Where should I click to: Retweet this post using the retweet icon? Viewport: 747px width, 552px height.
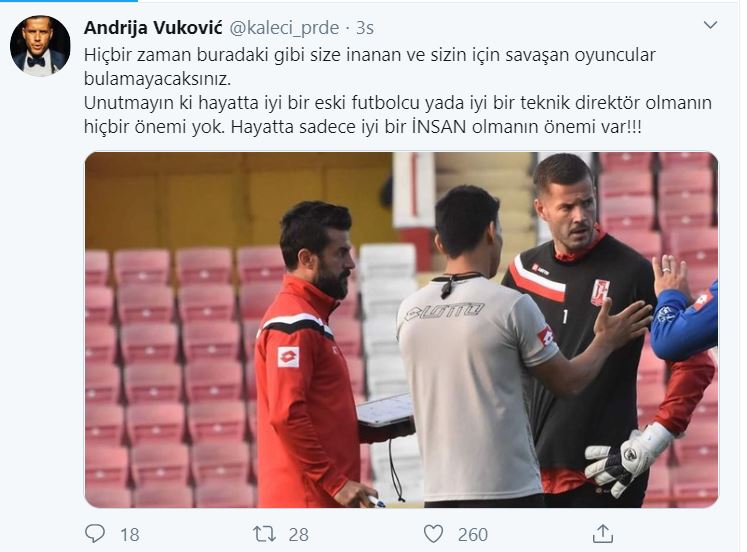[264, 534]
